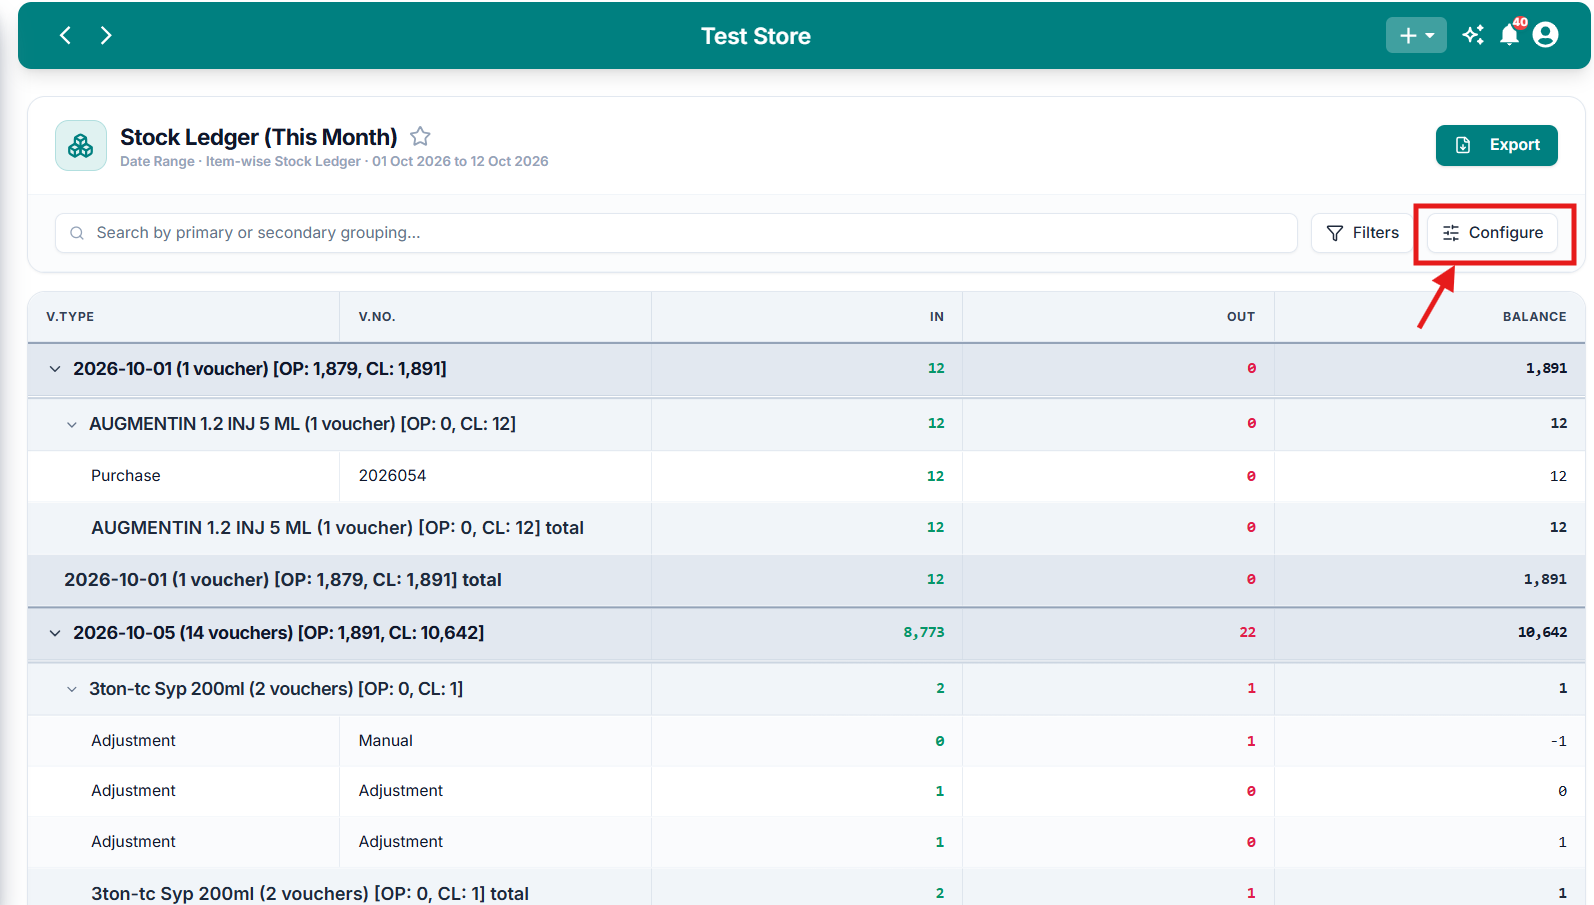The width and height of the screenshot is (1594, 905).
Task: Click the date range subtitle text
Action: tap(334, 162)
